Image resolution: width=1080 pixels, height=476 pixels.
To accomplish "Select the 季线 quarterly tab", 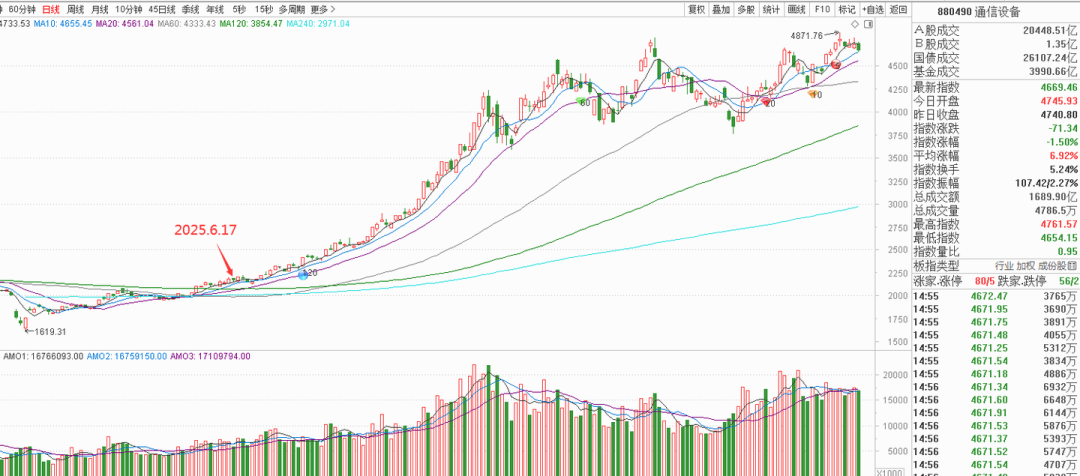I will pos(191,10).
